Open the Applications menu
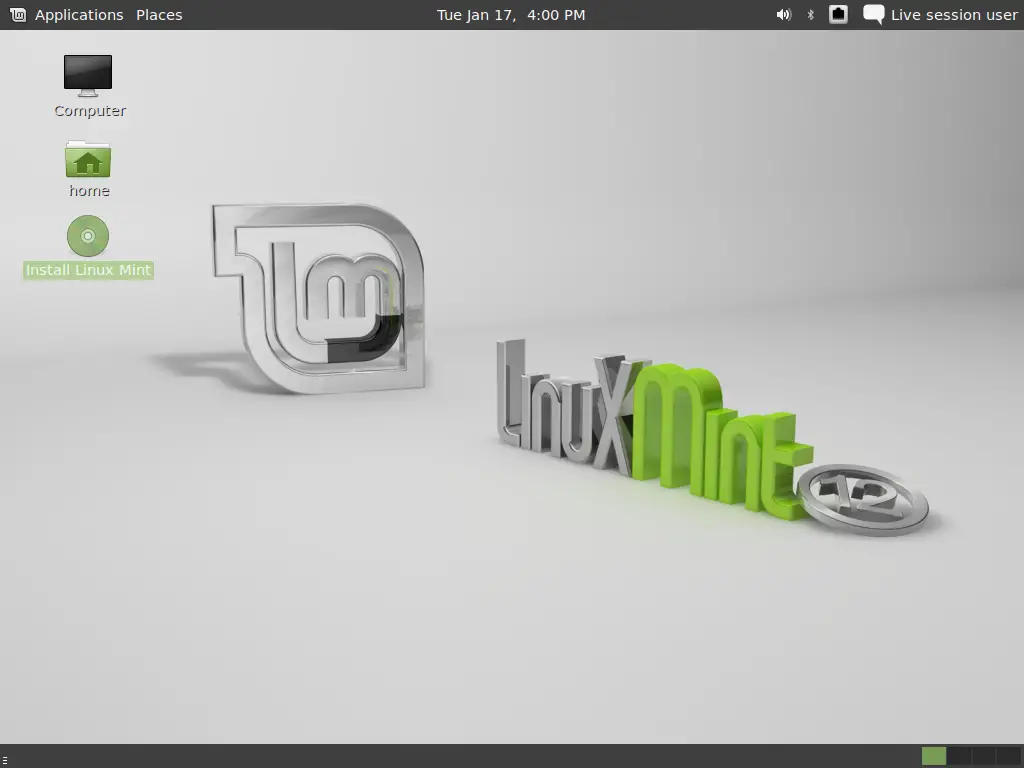The image size is (1024, 768). tap(79, 15)
